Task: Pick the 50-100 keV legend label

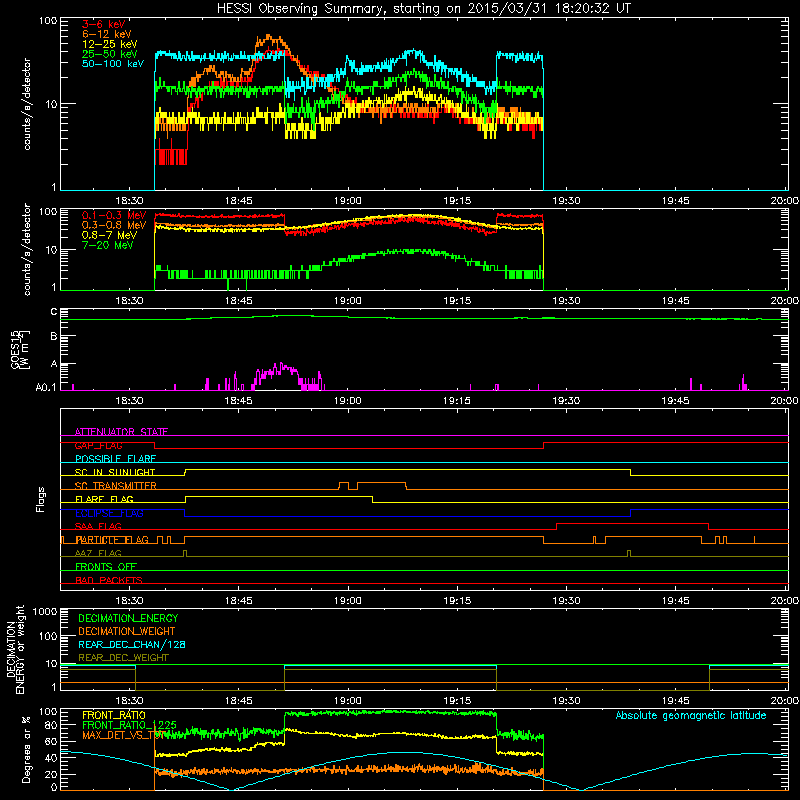Action: [x=113, y=64]
